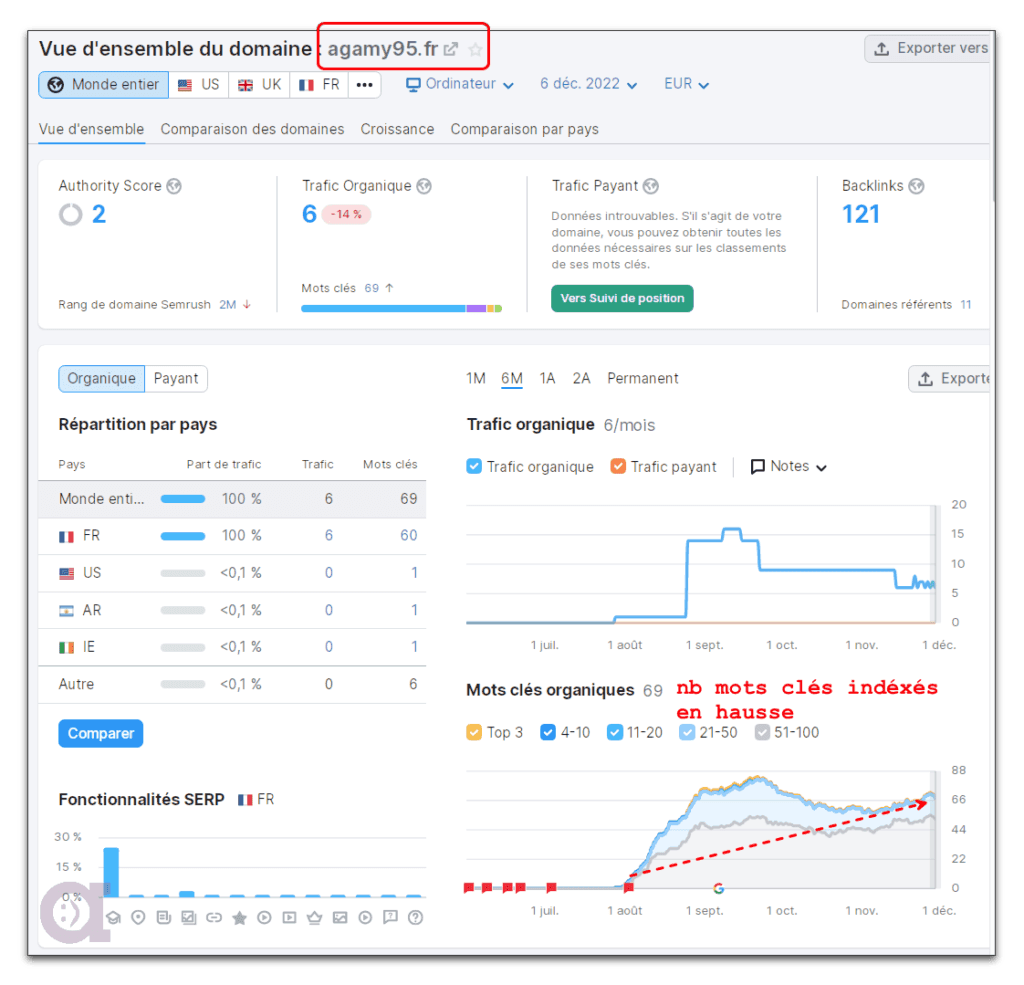Toggle the Trafic payant checkbox
Image resolution: width=1024 pixels, height=985 pixels.
click(x=618, y=467)
